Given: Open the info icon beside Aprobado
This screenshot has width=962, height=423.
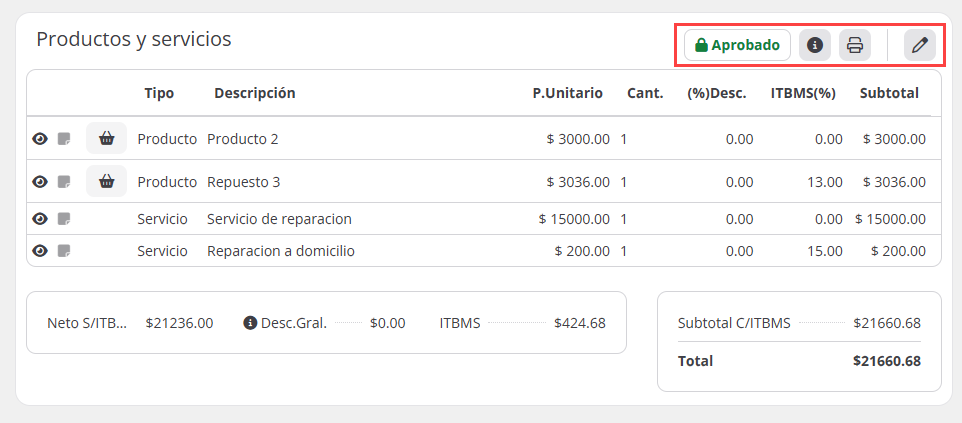Looking at the screenshot, I should point(815,45).
